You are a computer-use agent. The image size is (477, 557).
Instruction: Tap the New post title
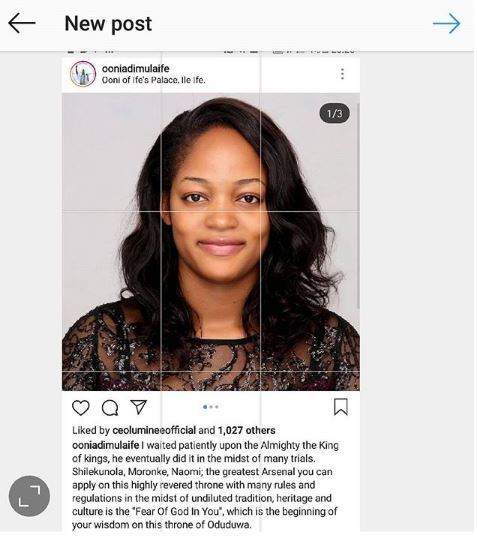[x=108, y=24]
